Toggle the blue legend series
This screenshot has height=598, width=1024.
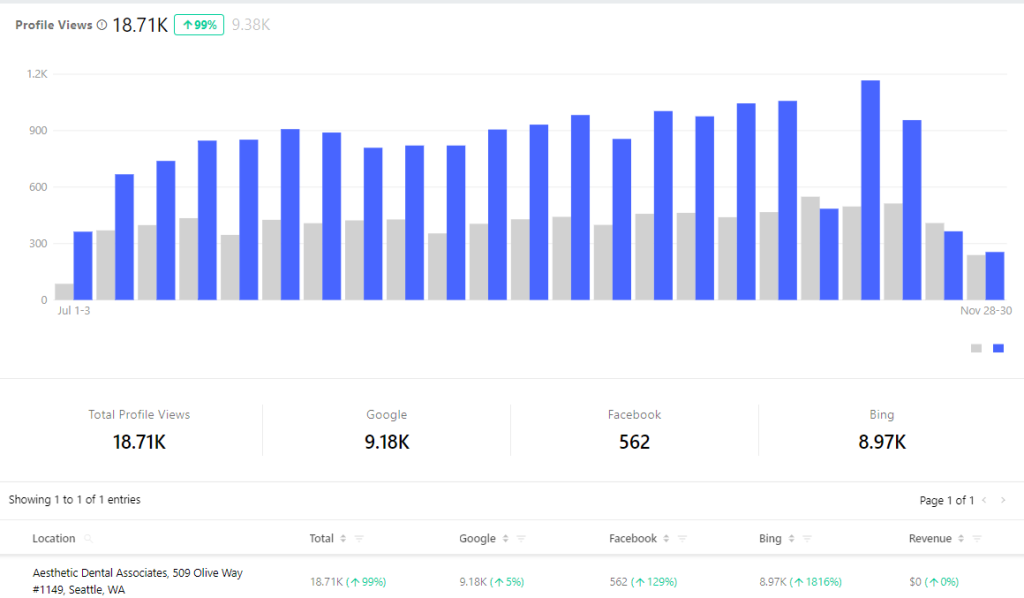tap(998, 348)
